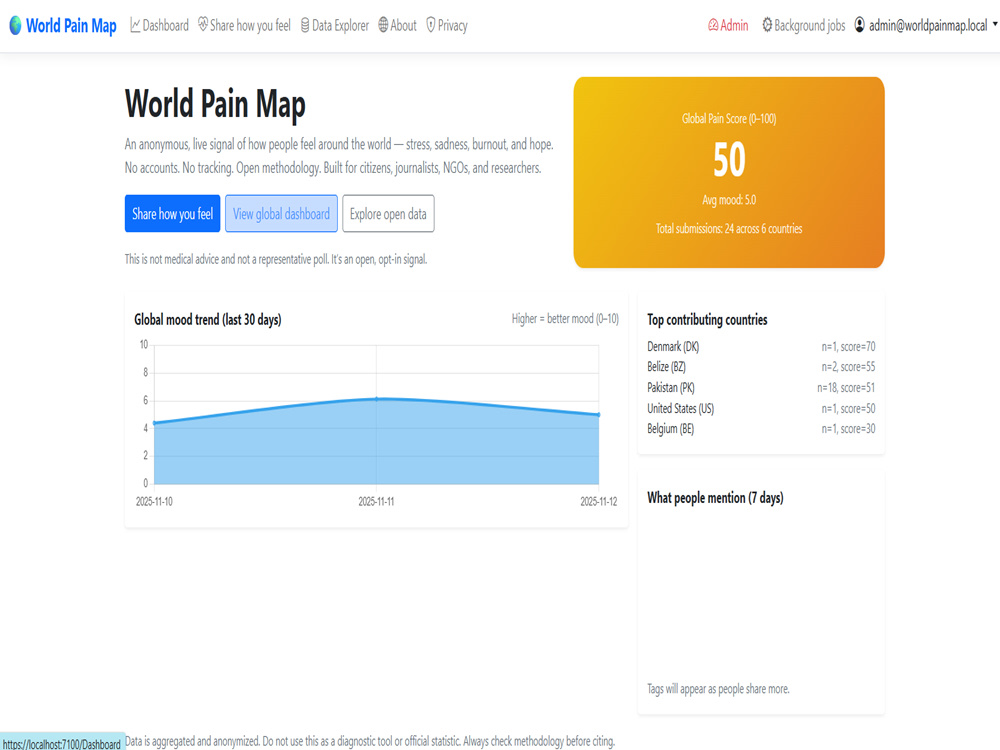Click the Avg mood: 5.0 text
This screenshot has width=1000, height=750.
click(x=729, y=200)
